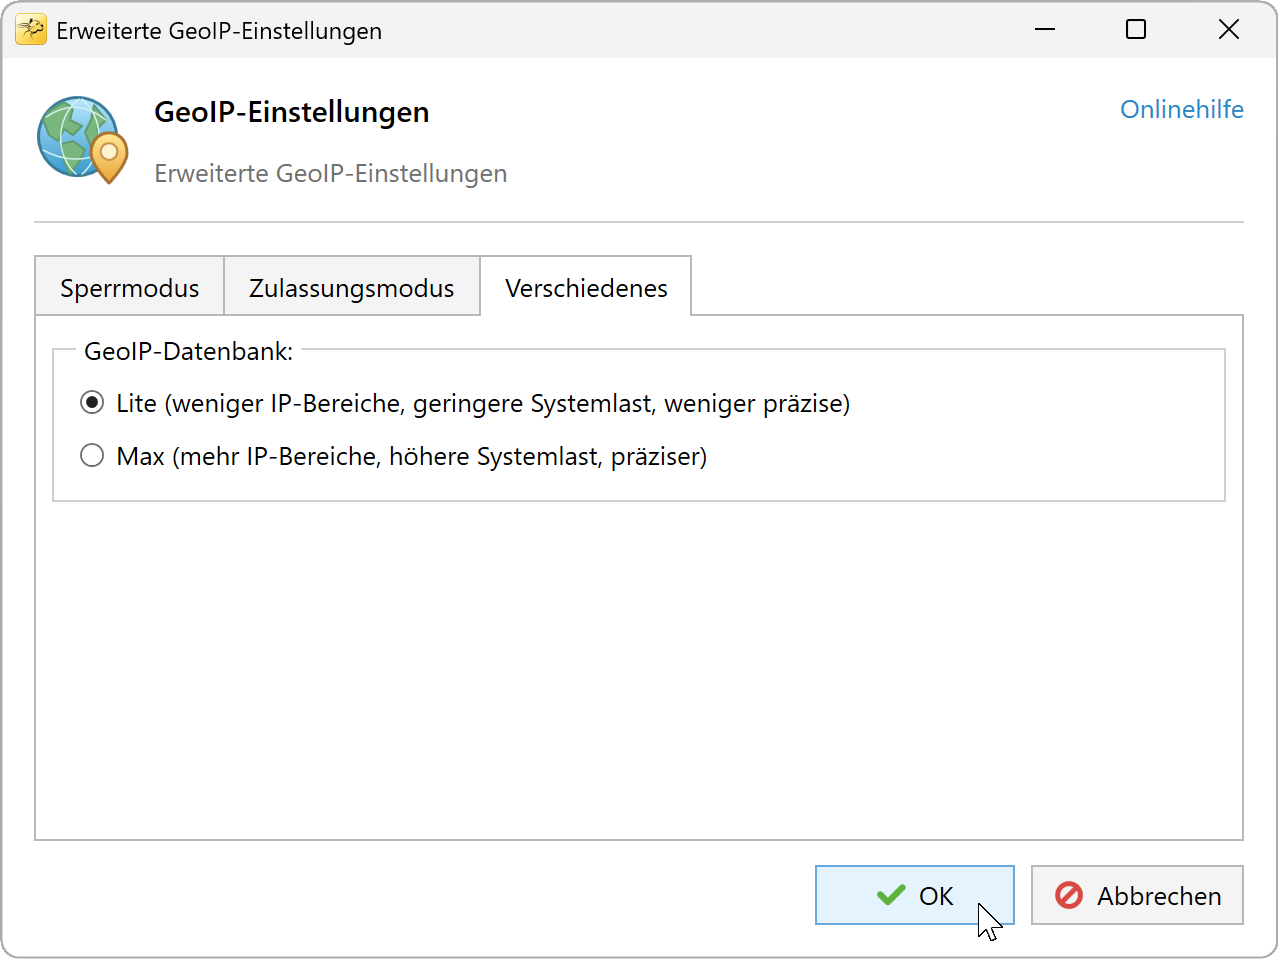
Task: Open the Onlinehilfe link
Action: [x=1182, y=109]
